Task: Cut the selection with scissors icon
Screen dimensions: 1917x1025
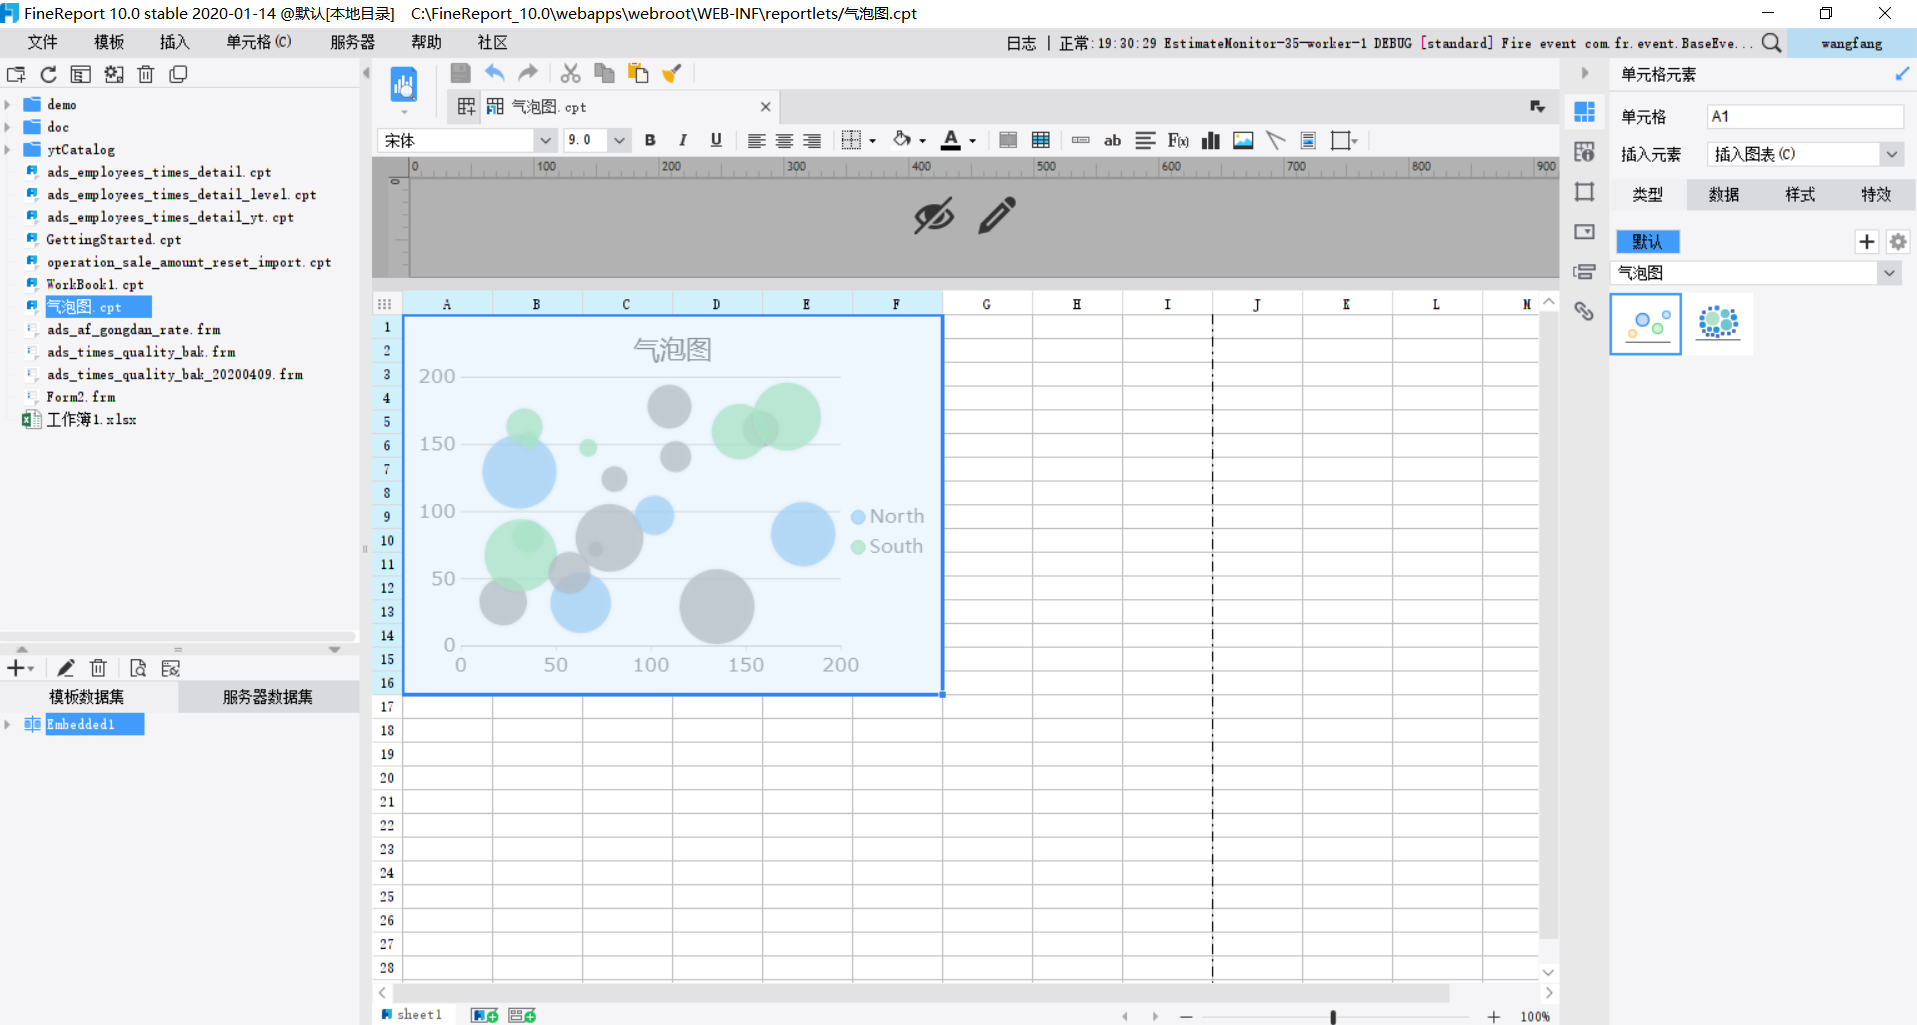Action: [570, 73]
